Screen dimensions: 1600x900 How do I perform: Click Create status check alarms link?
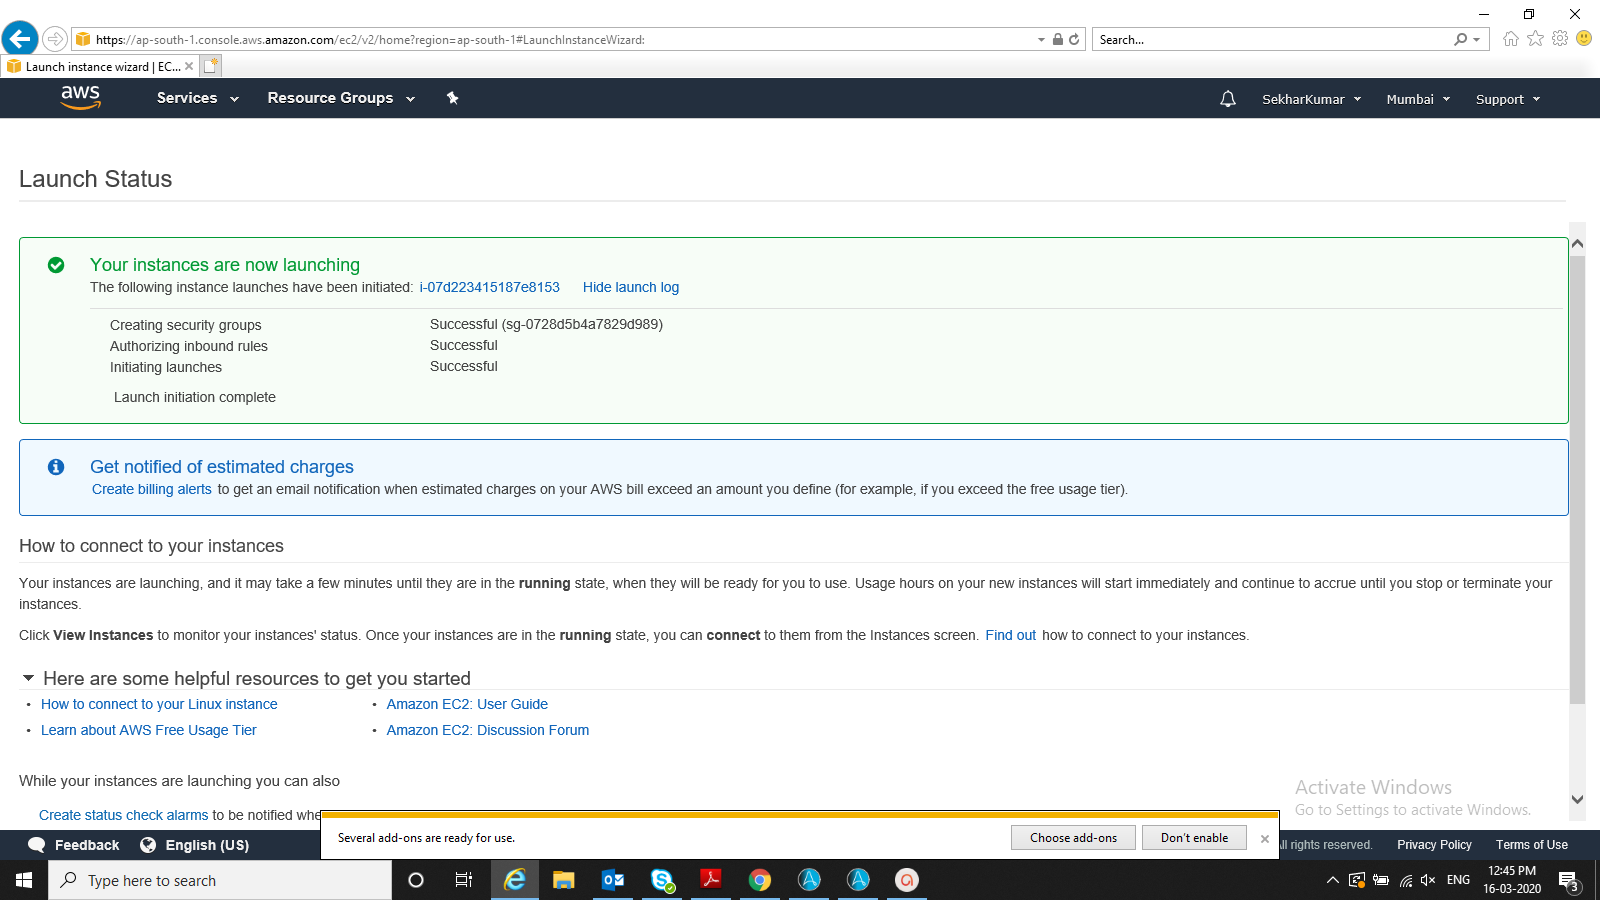tap(124, 815)
